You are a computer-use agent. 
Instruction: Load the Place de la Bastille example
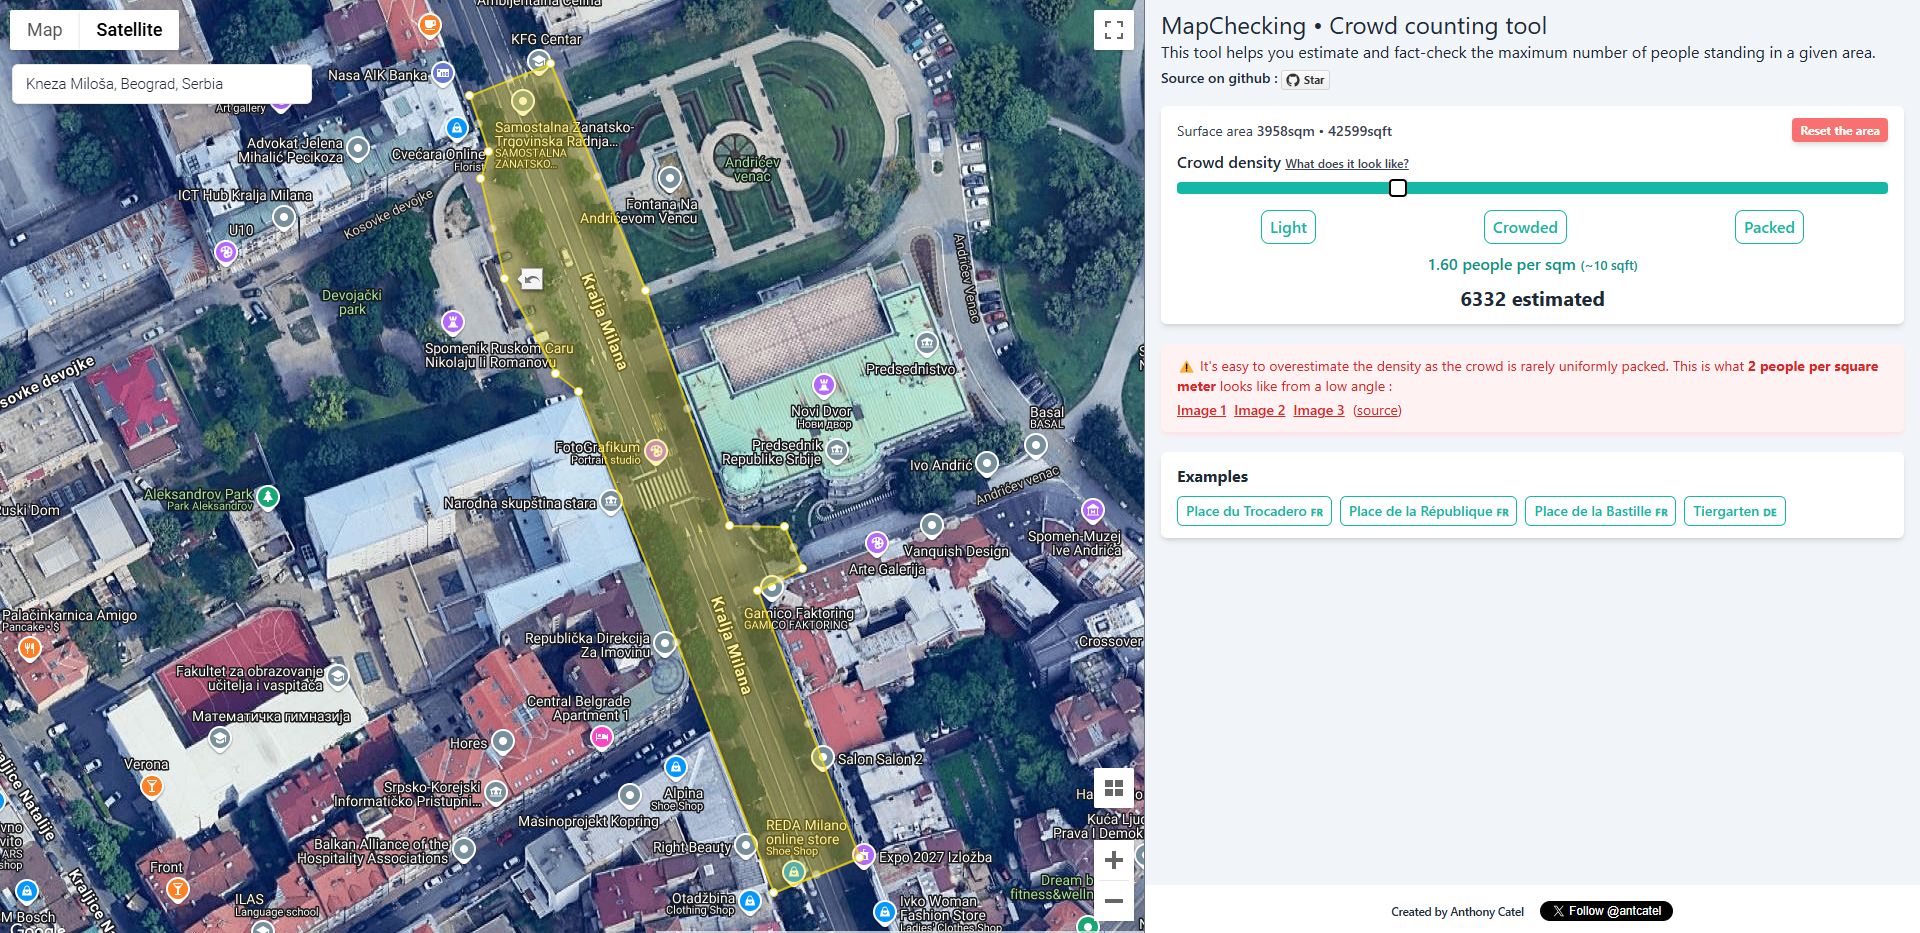click(1600, 511)
